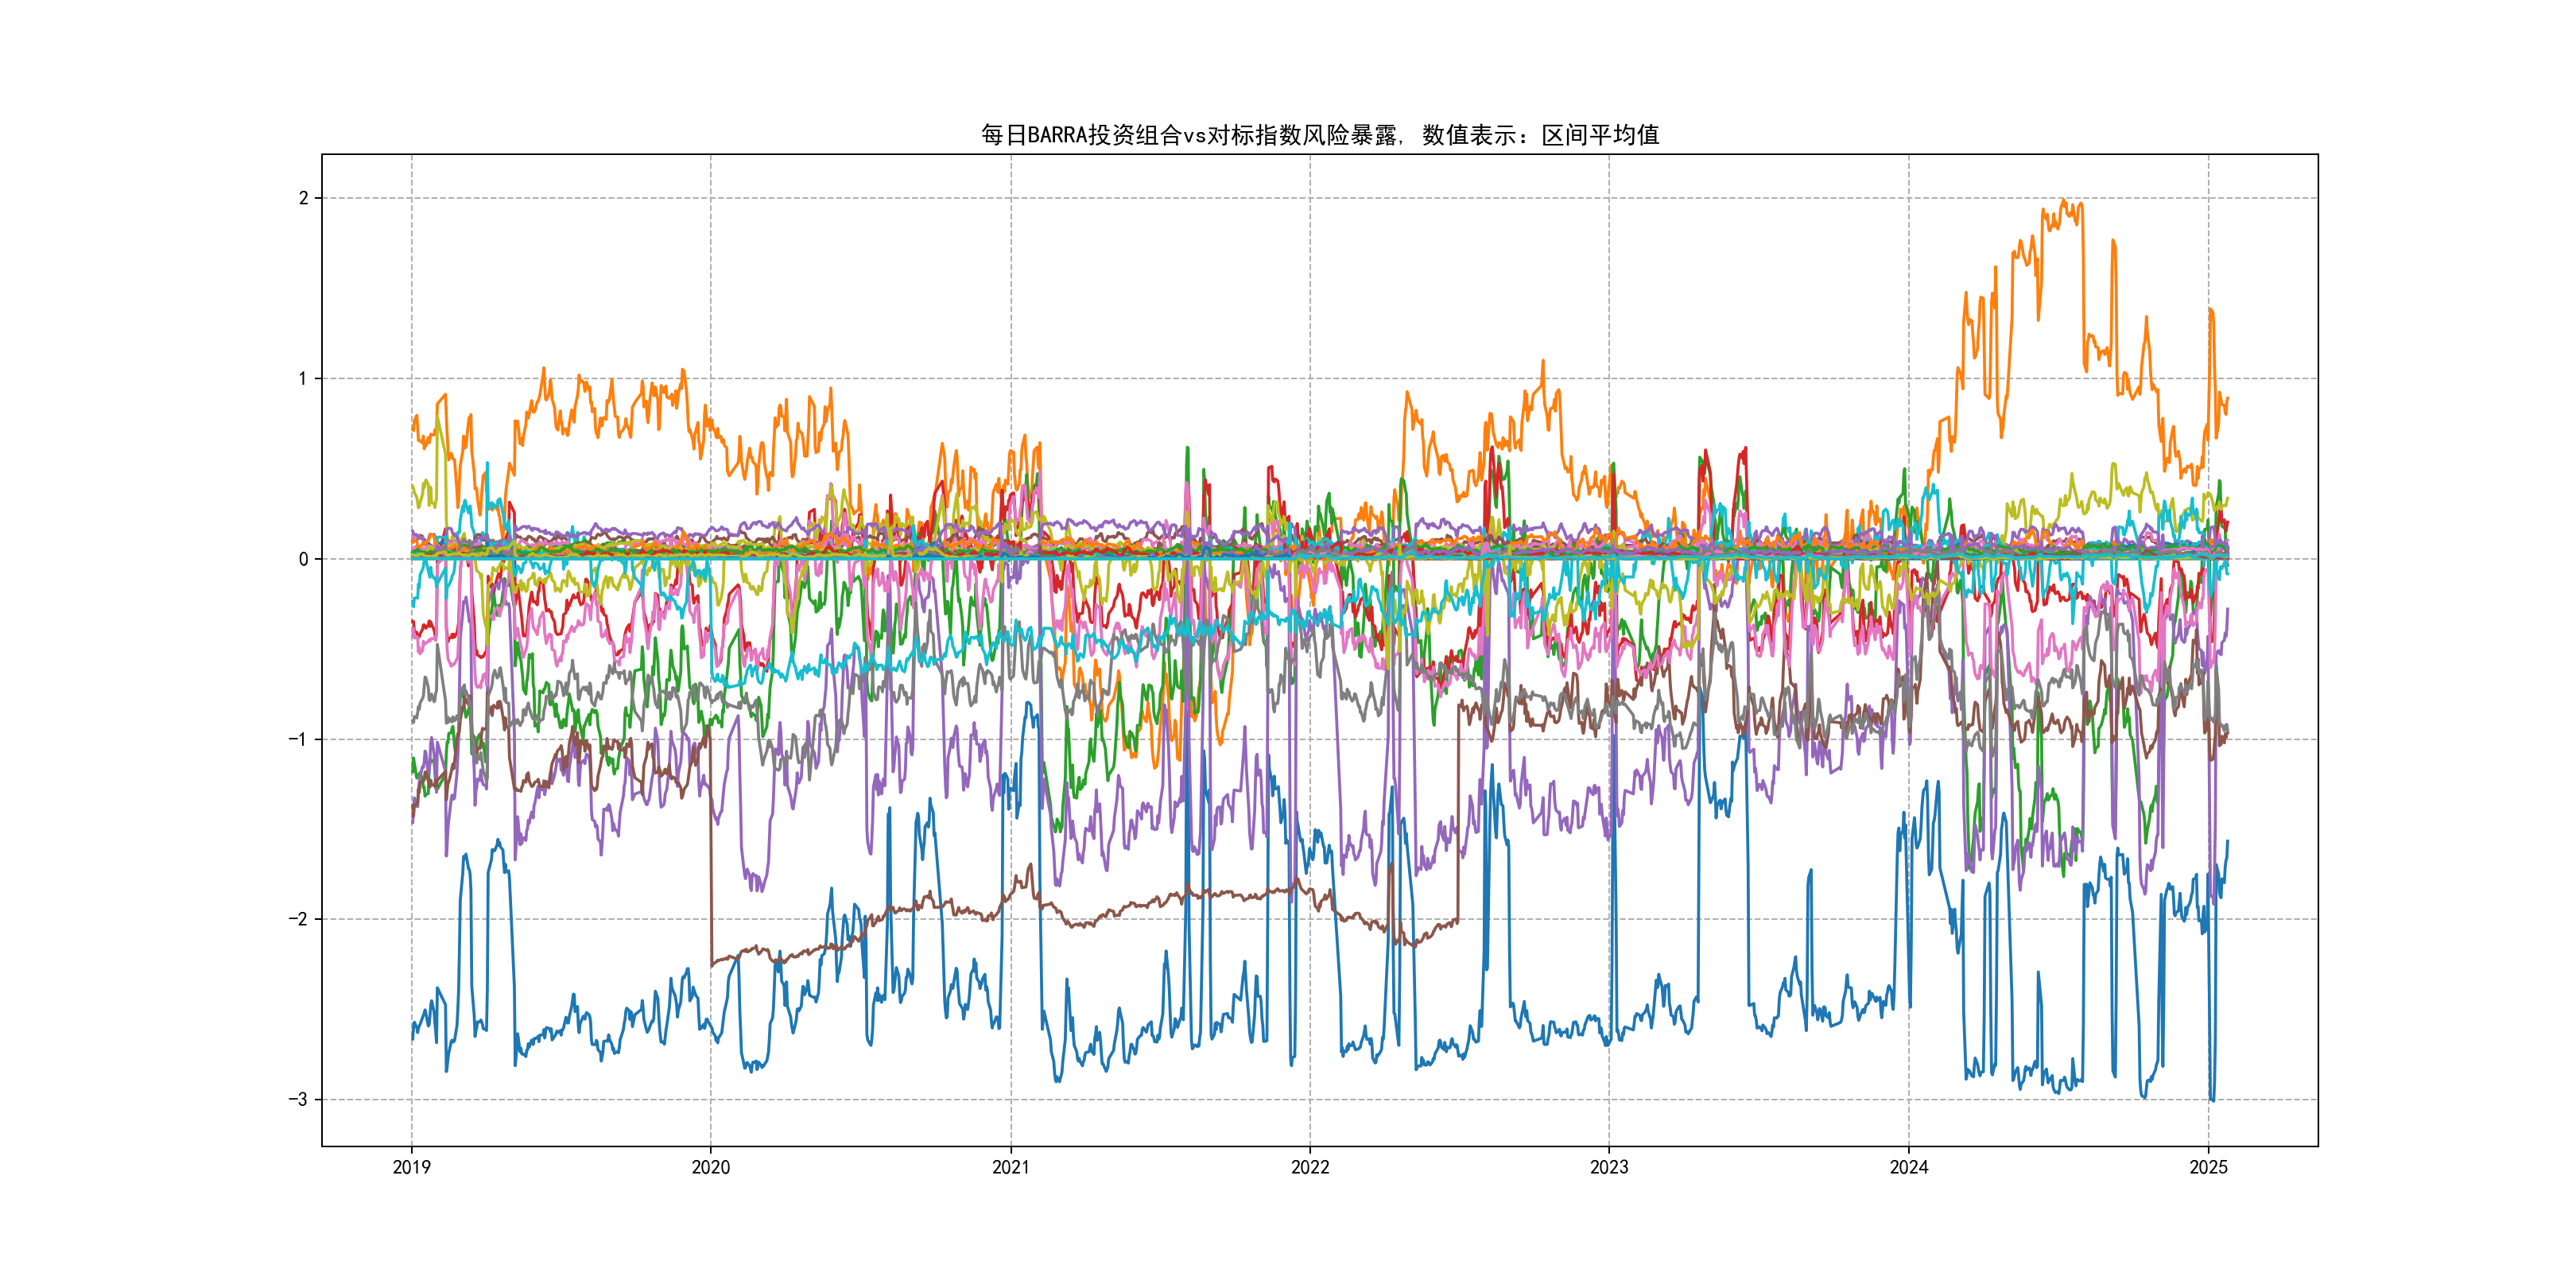Viewport: 2576px width, 1288px height.
Task: Click the 2025 x-axis label
Action: [x=2208, y=1167]
